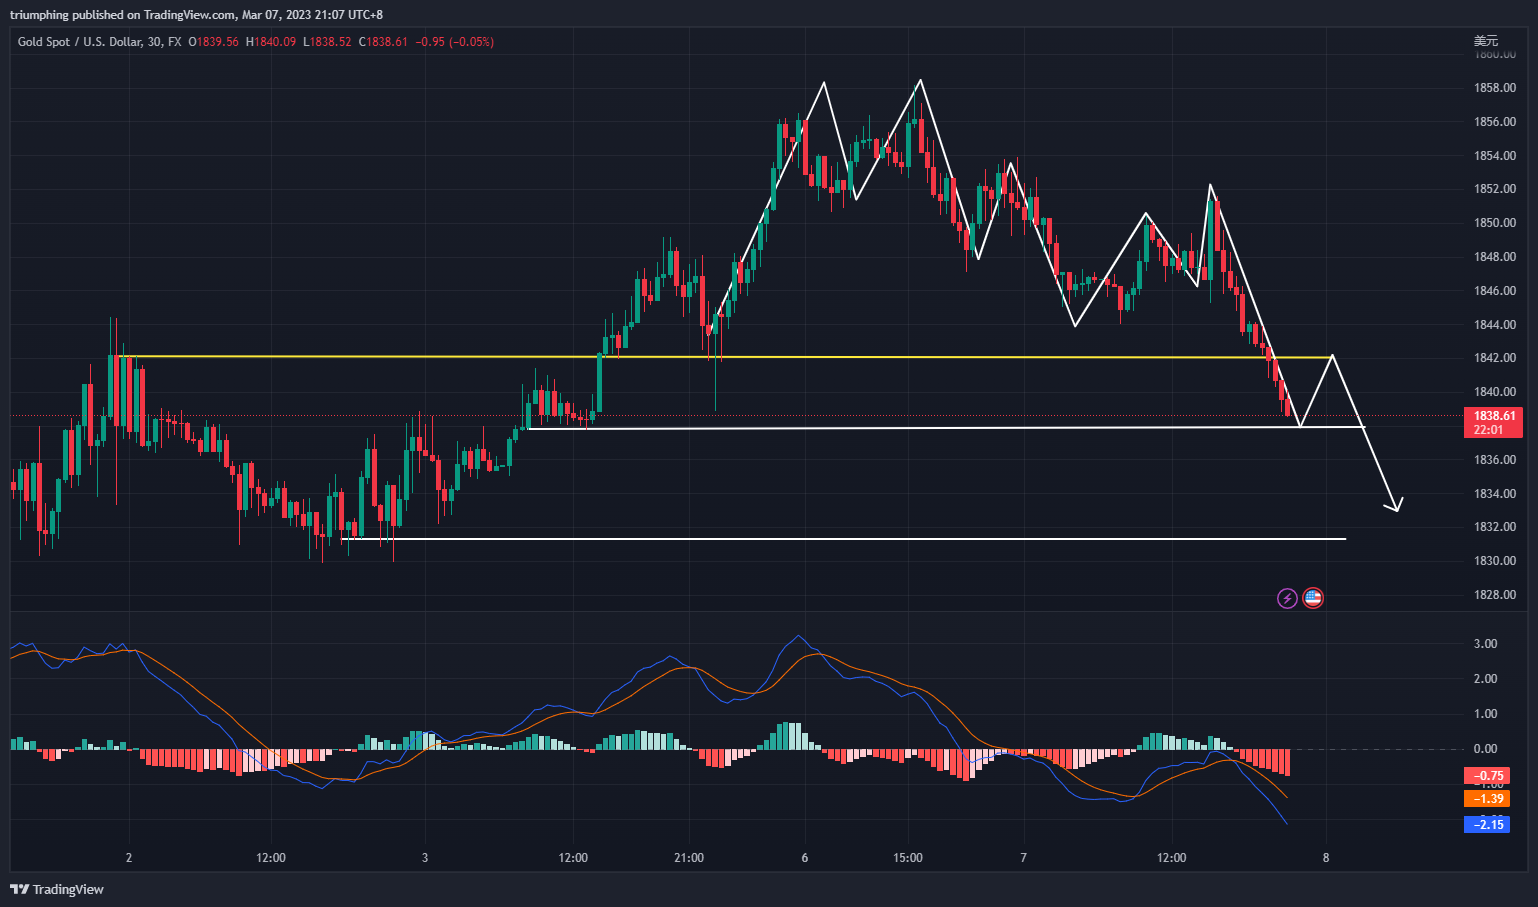Click the 1858.00 price axis label
The width and height of the screenshot is (1538, 907).
coord(1495,88)
